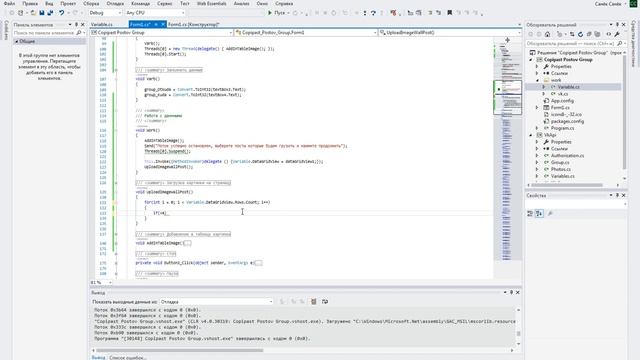Select App.config in Solution Explorer
640x360 pixels.
(562, 101)
